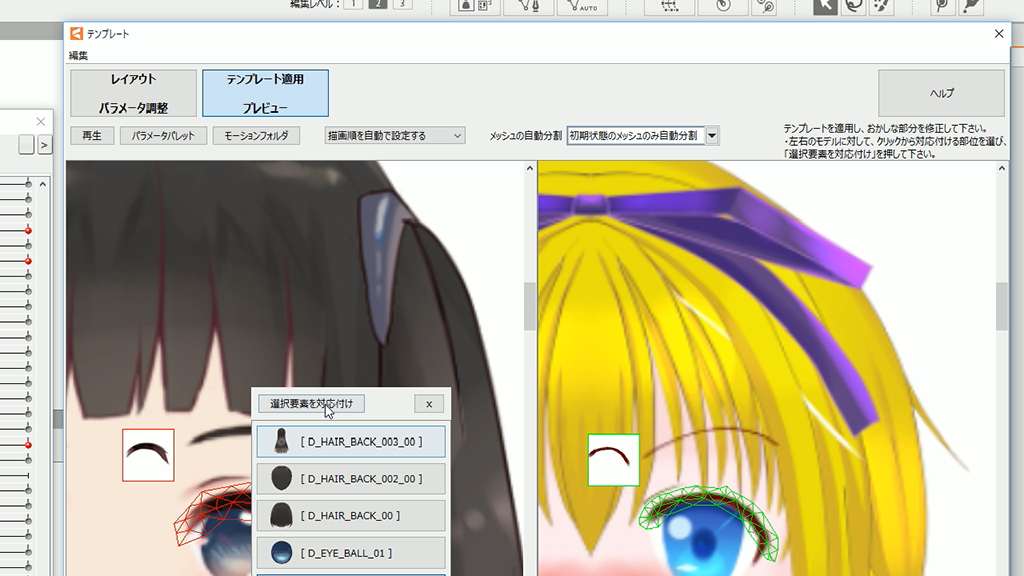Image resolution: width=1024 pixels, height=576 pixels.
Task: Select D_EYE_BALL_01 in the list
Action: 351,552
